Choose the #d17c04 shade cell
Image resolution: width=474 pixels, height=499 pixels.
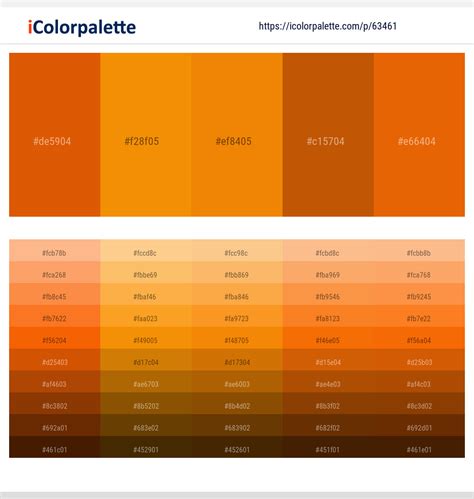coord(146,360)
